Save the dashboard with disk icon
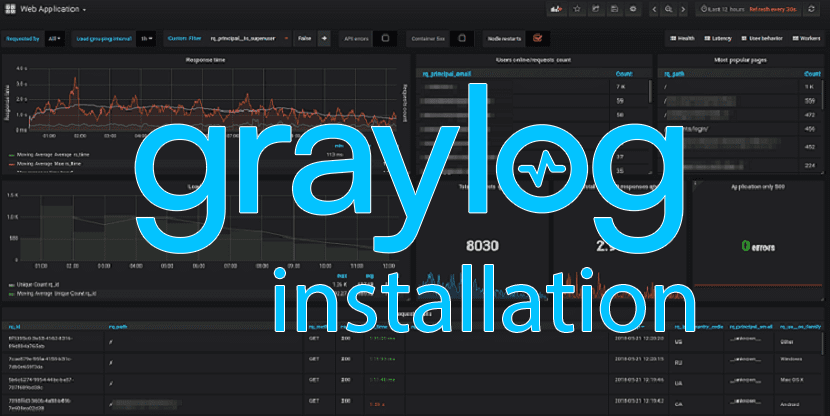 click(x=614, y=9)
